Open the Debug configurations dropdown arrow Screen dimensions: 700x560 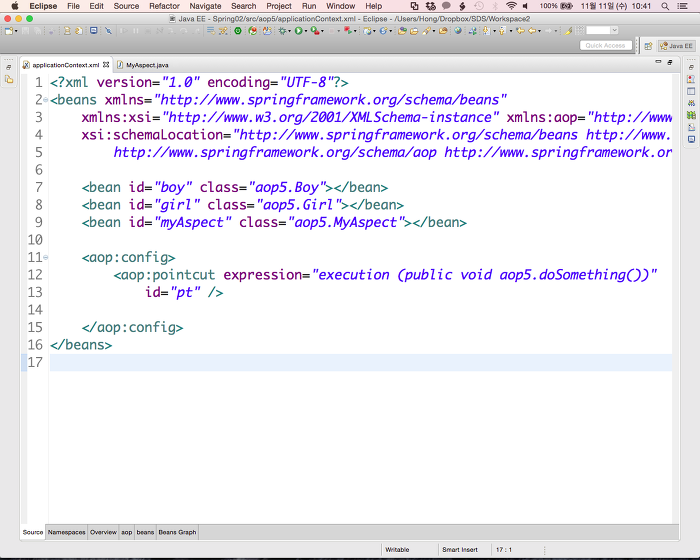pos(289,31)
